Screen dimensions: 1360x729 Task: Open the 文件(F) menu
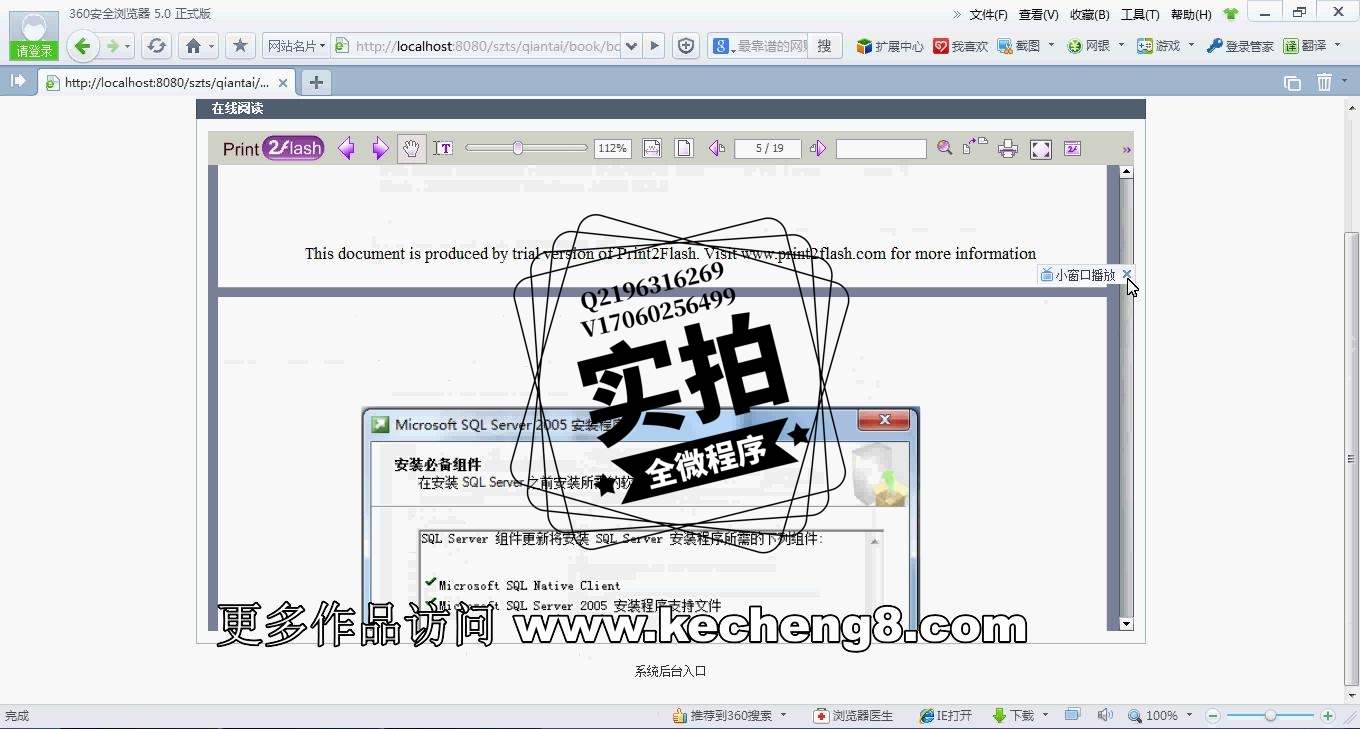coord(988,14)
